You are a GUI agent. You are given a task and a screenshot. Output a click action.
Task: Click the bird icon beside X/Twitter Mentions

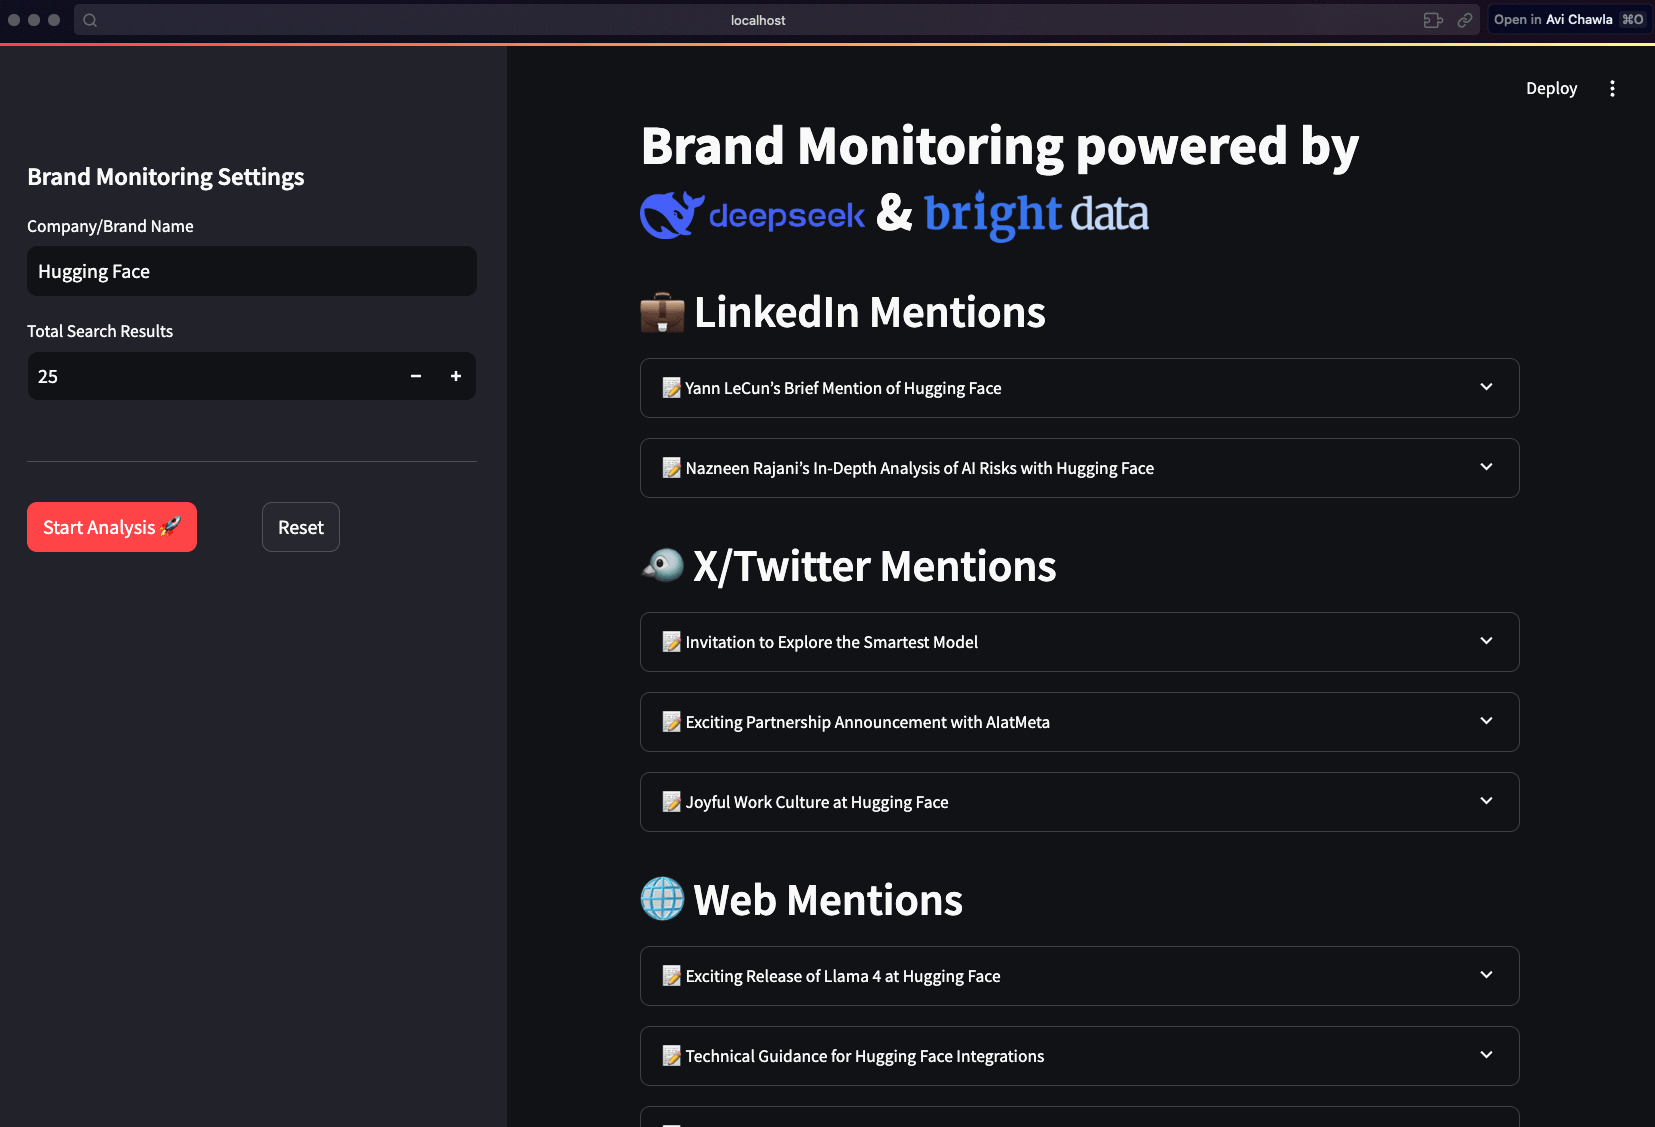tap(662, 566)
